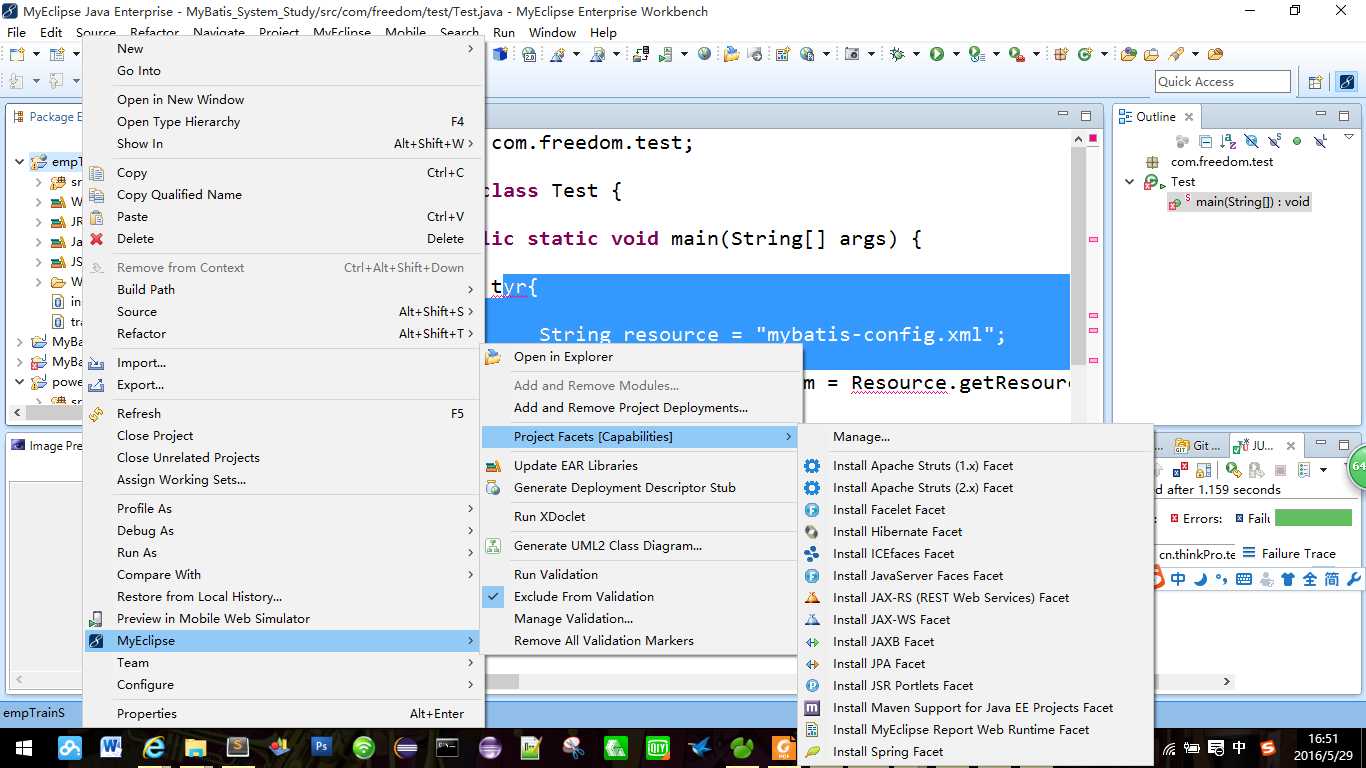1366x768 pixels.
Task: Open the Debug dropdown arrow in the toolbar
Action: [x=916, y=54]
